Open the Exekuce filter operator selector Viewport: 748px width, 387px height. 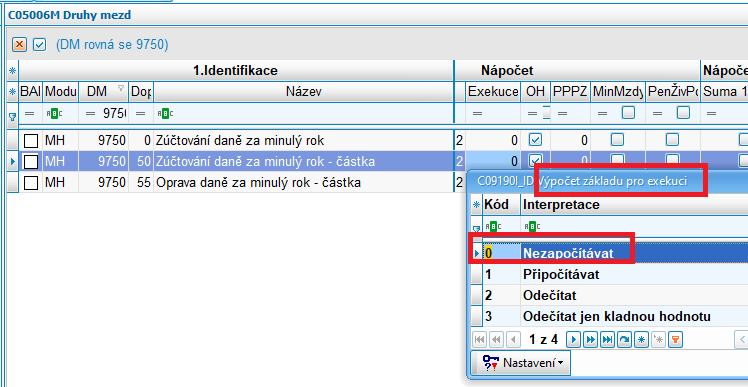(x=478, y=114)
